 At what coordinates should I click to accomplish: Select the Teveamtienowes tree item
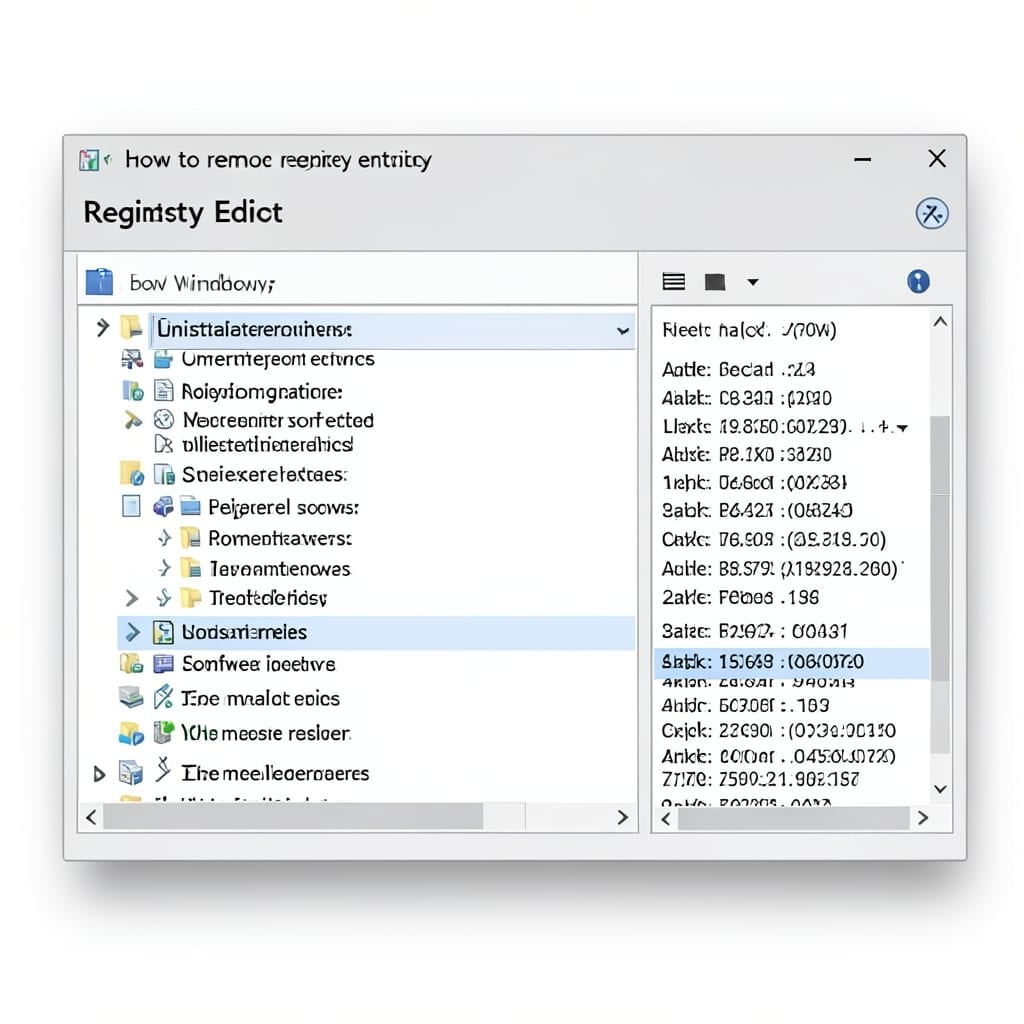click(280, 569)
